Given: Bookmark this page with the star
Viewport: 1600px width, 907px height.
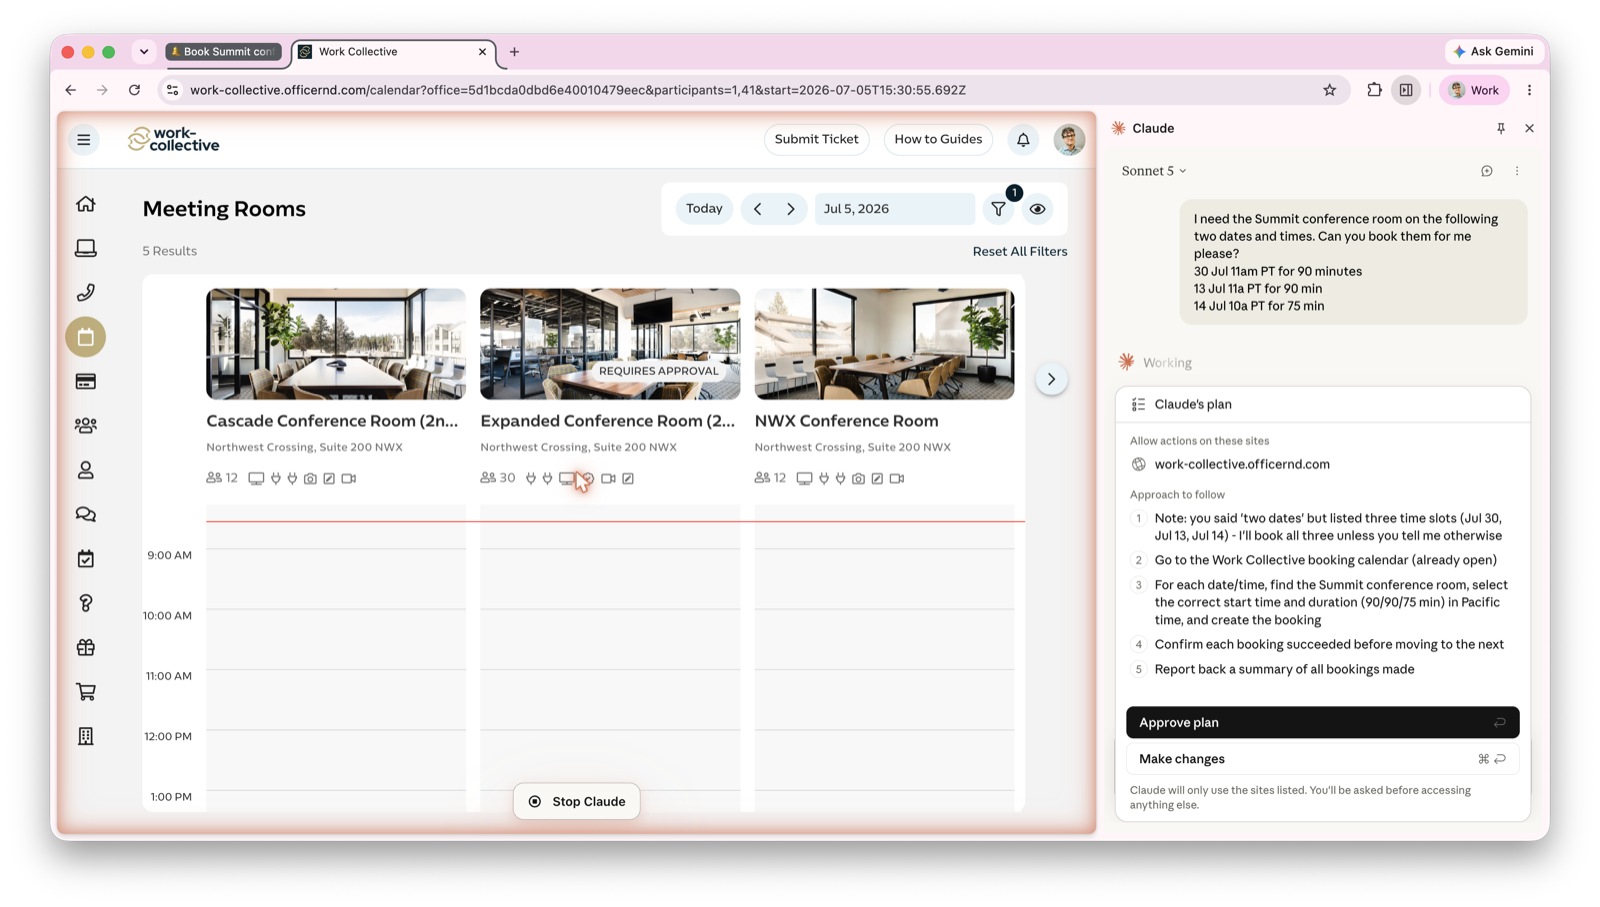Looking at the screenshot, I should [1330, 90].
